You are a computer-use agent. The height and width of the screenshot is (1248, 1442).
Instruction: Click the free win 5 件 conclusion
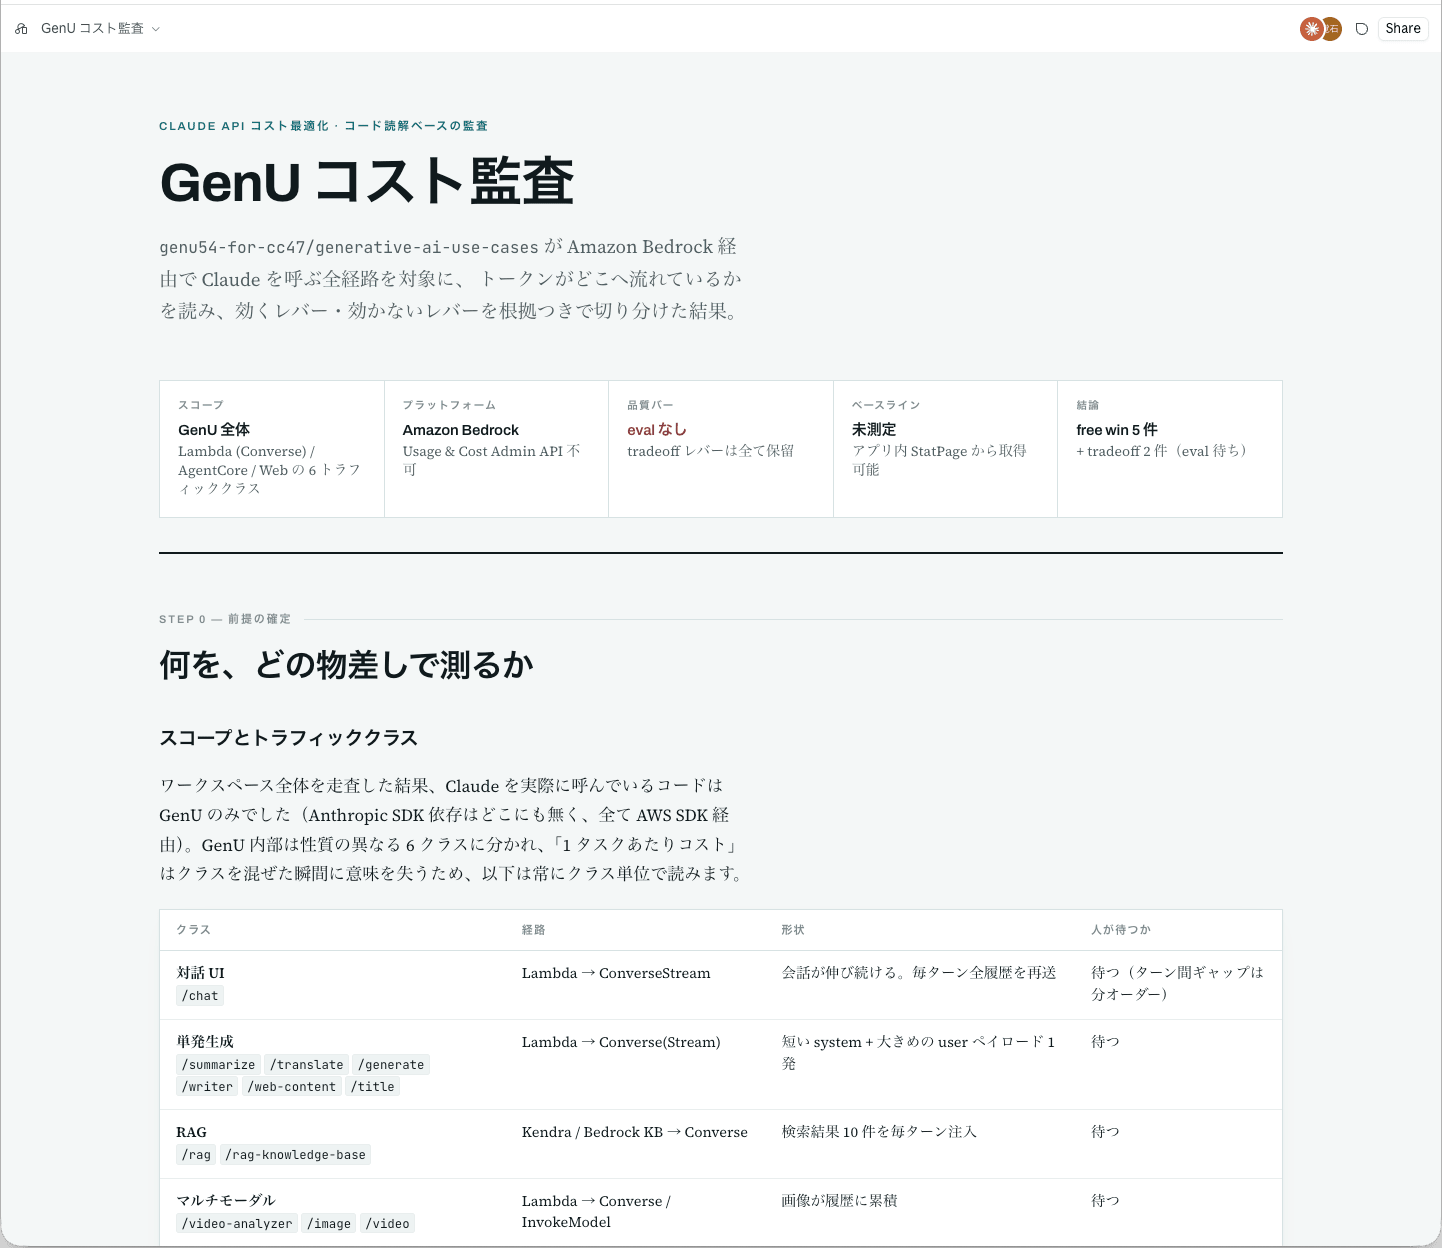1117,430
